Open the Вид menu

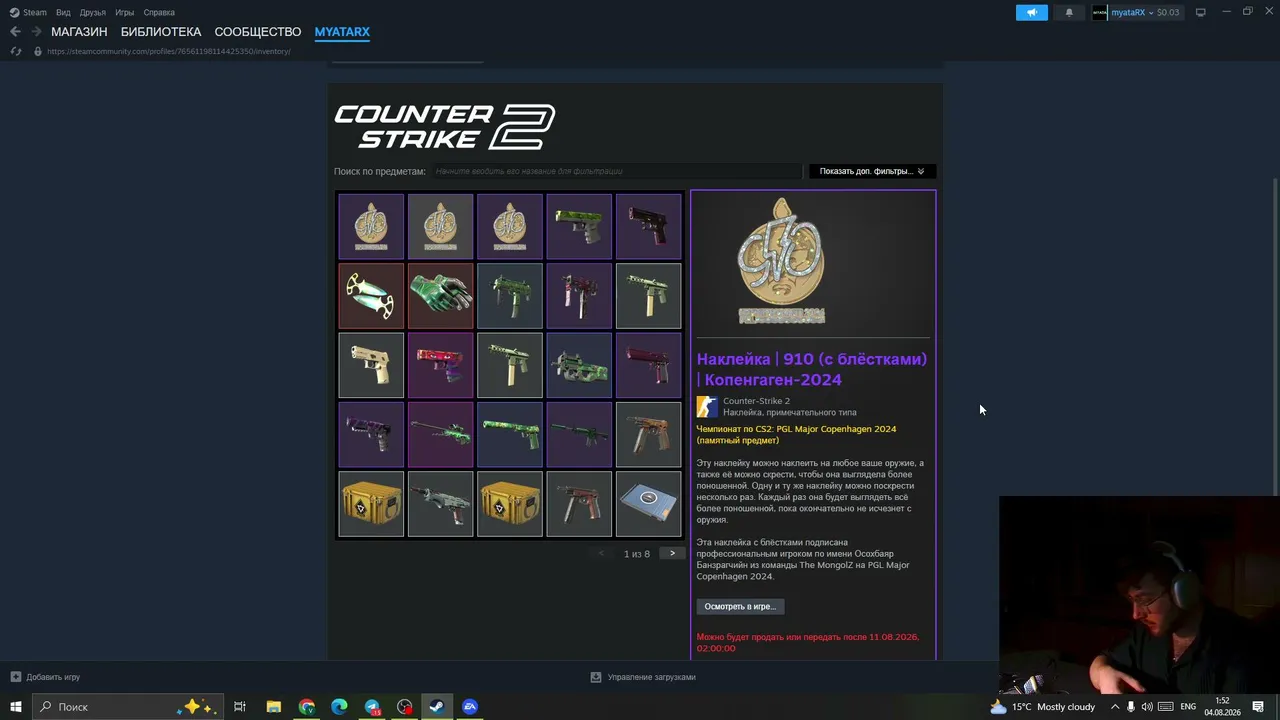coord(63,12)
